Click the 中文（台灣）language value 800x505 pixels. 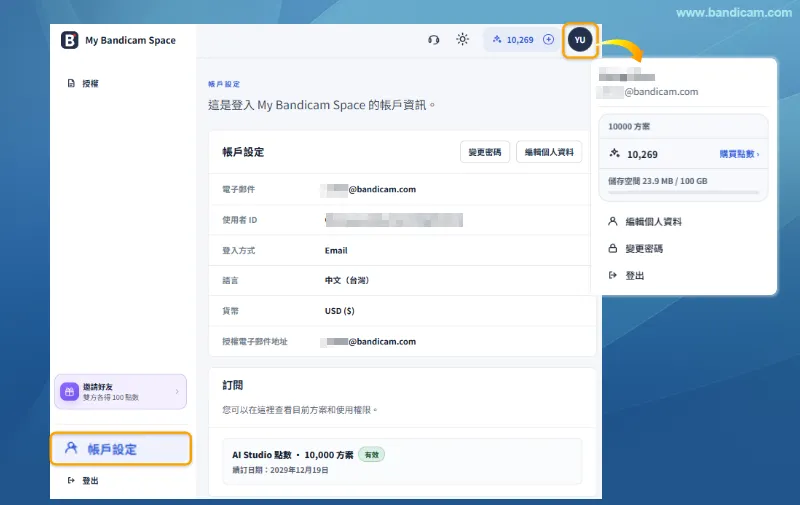tap(347, 281)
